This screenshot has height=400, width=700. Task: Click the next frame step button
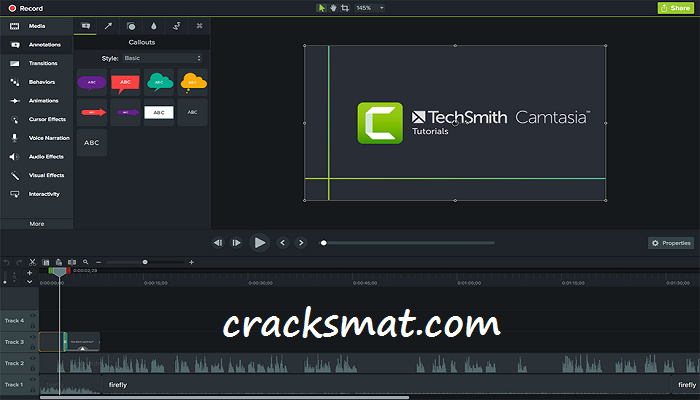[236, 243]
